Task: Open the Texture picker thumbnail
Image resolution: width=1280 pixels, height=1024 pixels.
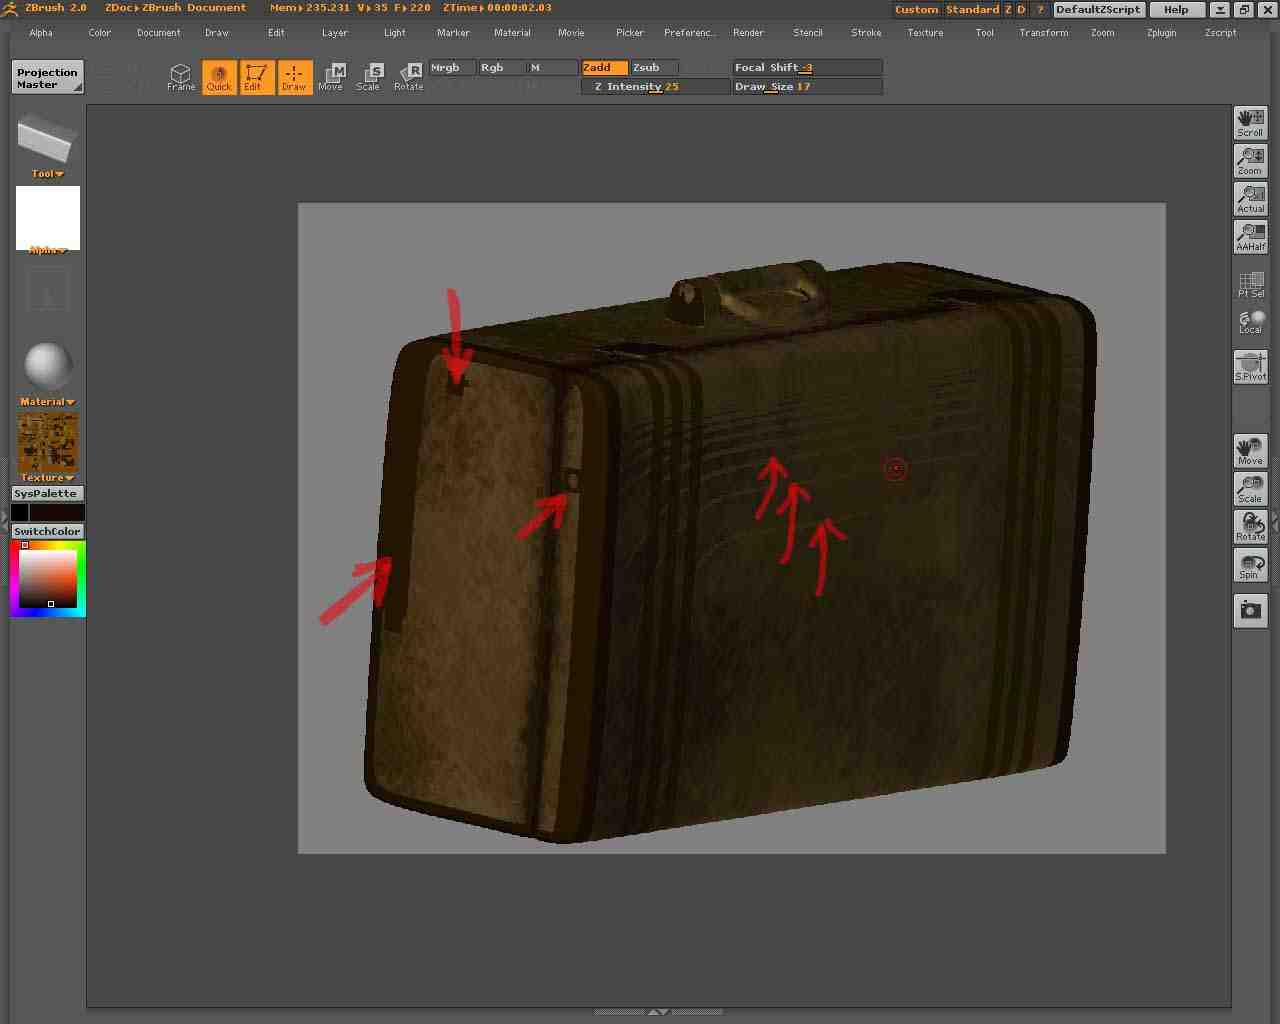Action: point(47,443)
